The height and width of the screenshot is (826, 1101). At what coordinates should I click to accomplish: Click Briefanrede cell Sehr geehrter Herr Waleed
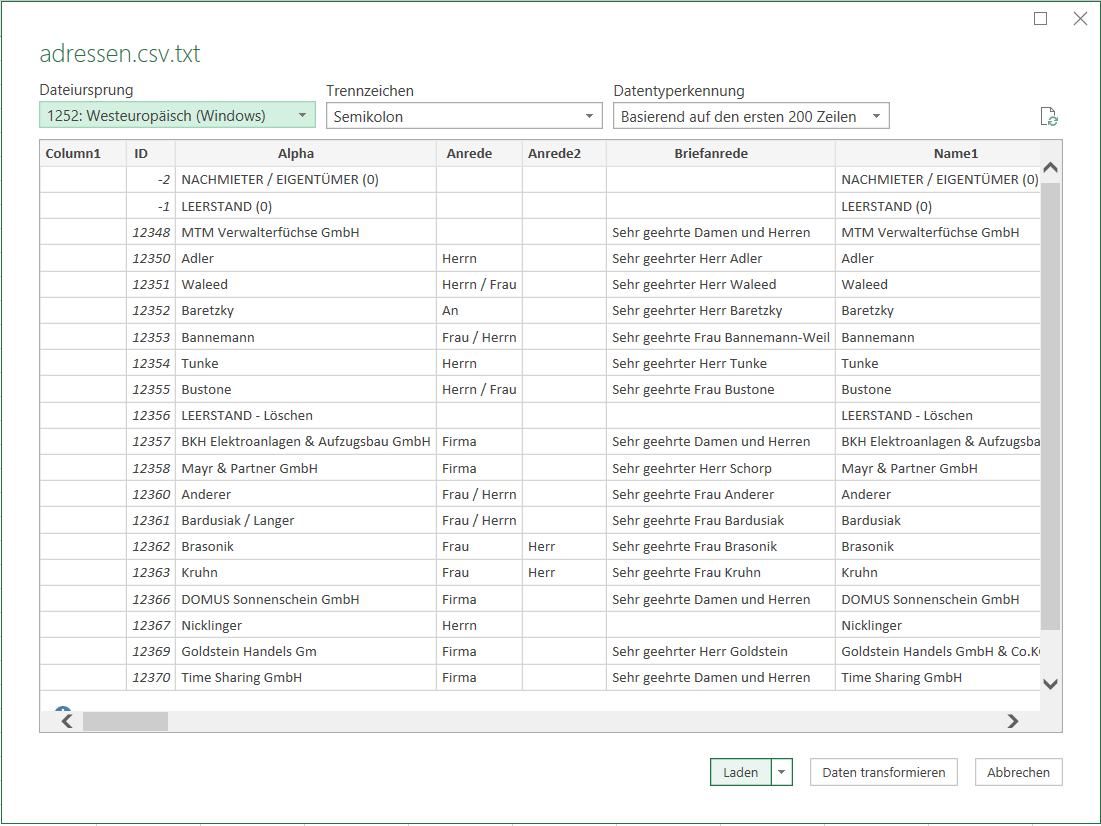[x=721, y=284]
